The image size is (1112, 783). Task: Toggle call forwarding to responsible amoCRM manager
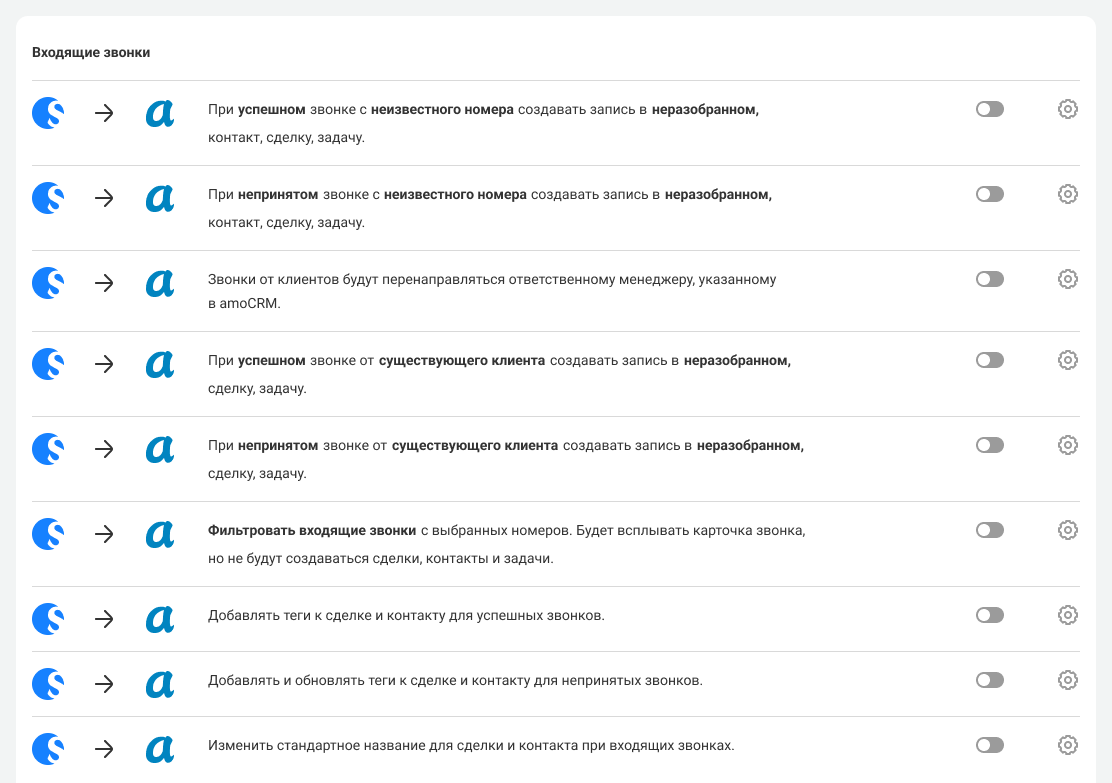click(x=990, y=279)
